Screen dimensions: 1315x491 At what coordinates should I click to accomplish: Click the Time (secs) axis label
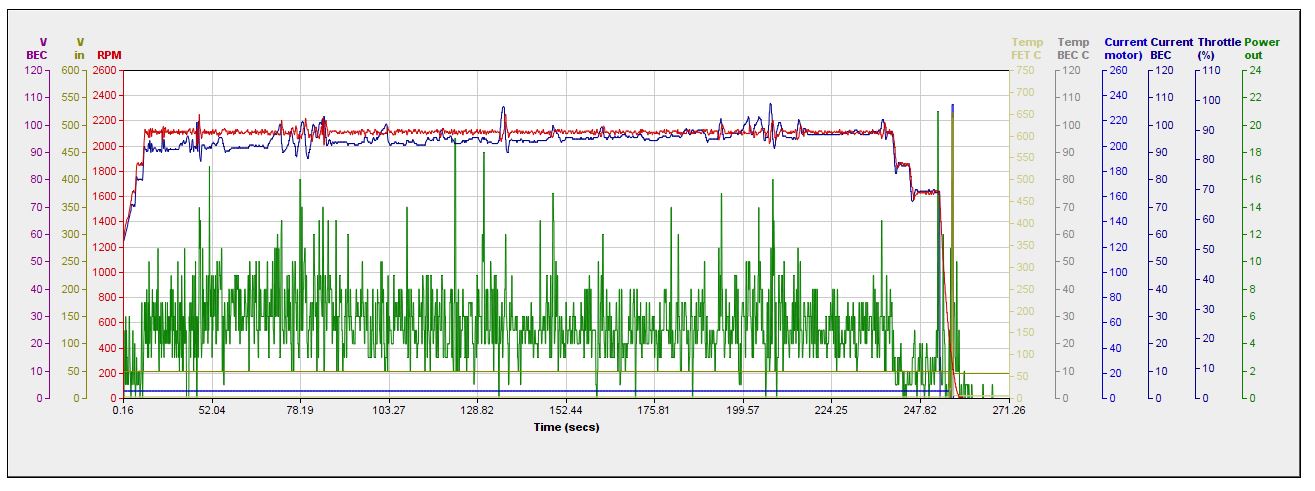coord(566,427)
